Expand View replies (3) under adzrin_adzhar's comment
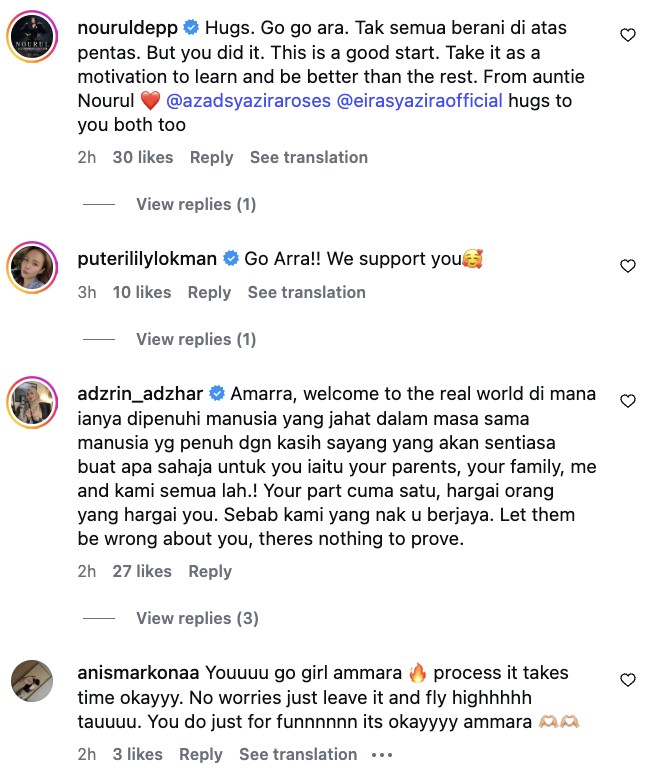 click(x=198, y=618)
